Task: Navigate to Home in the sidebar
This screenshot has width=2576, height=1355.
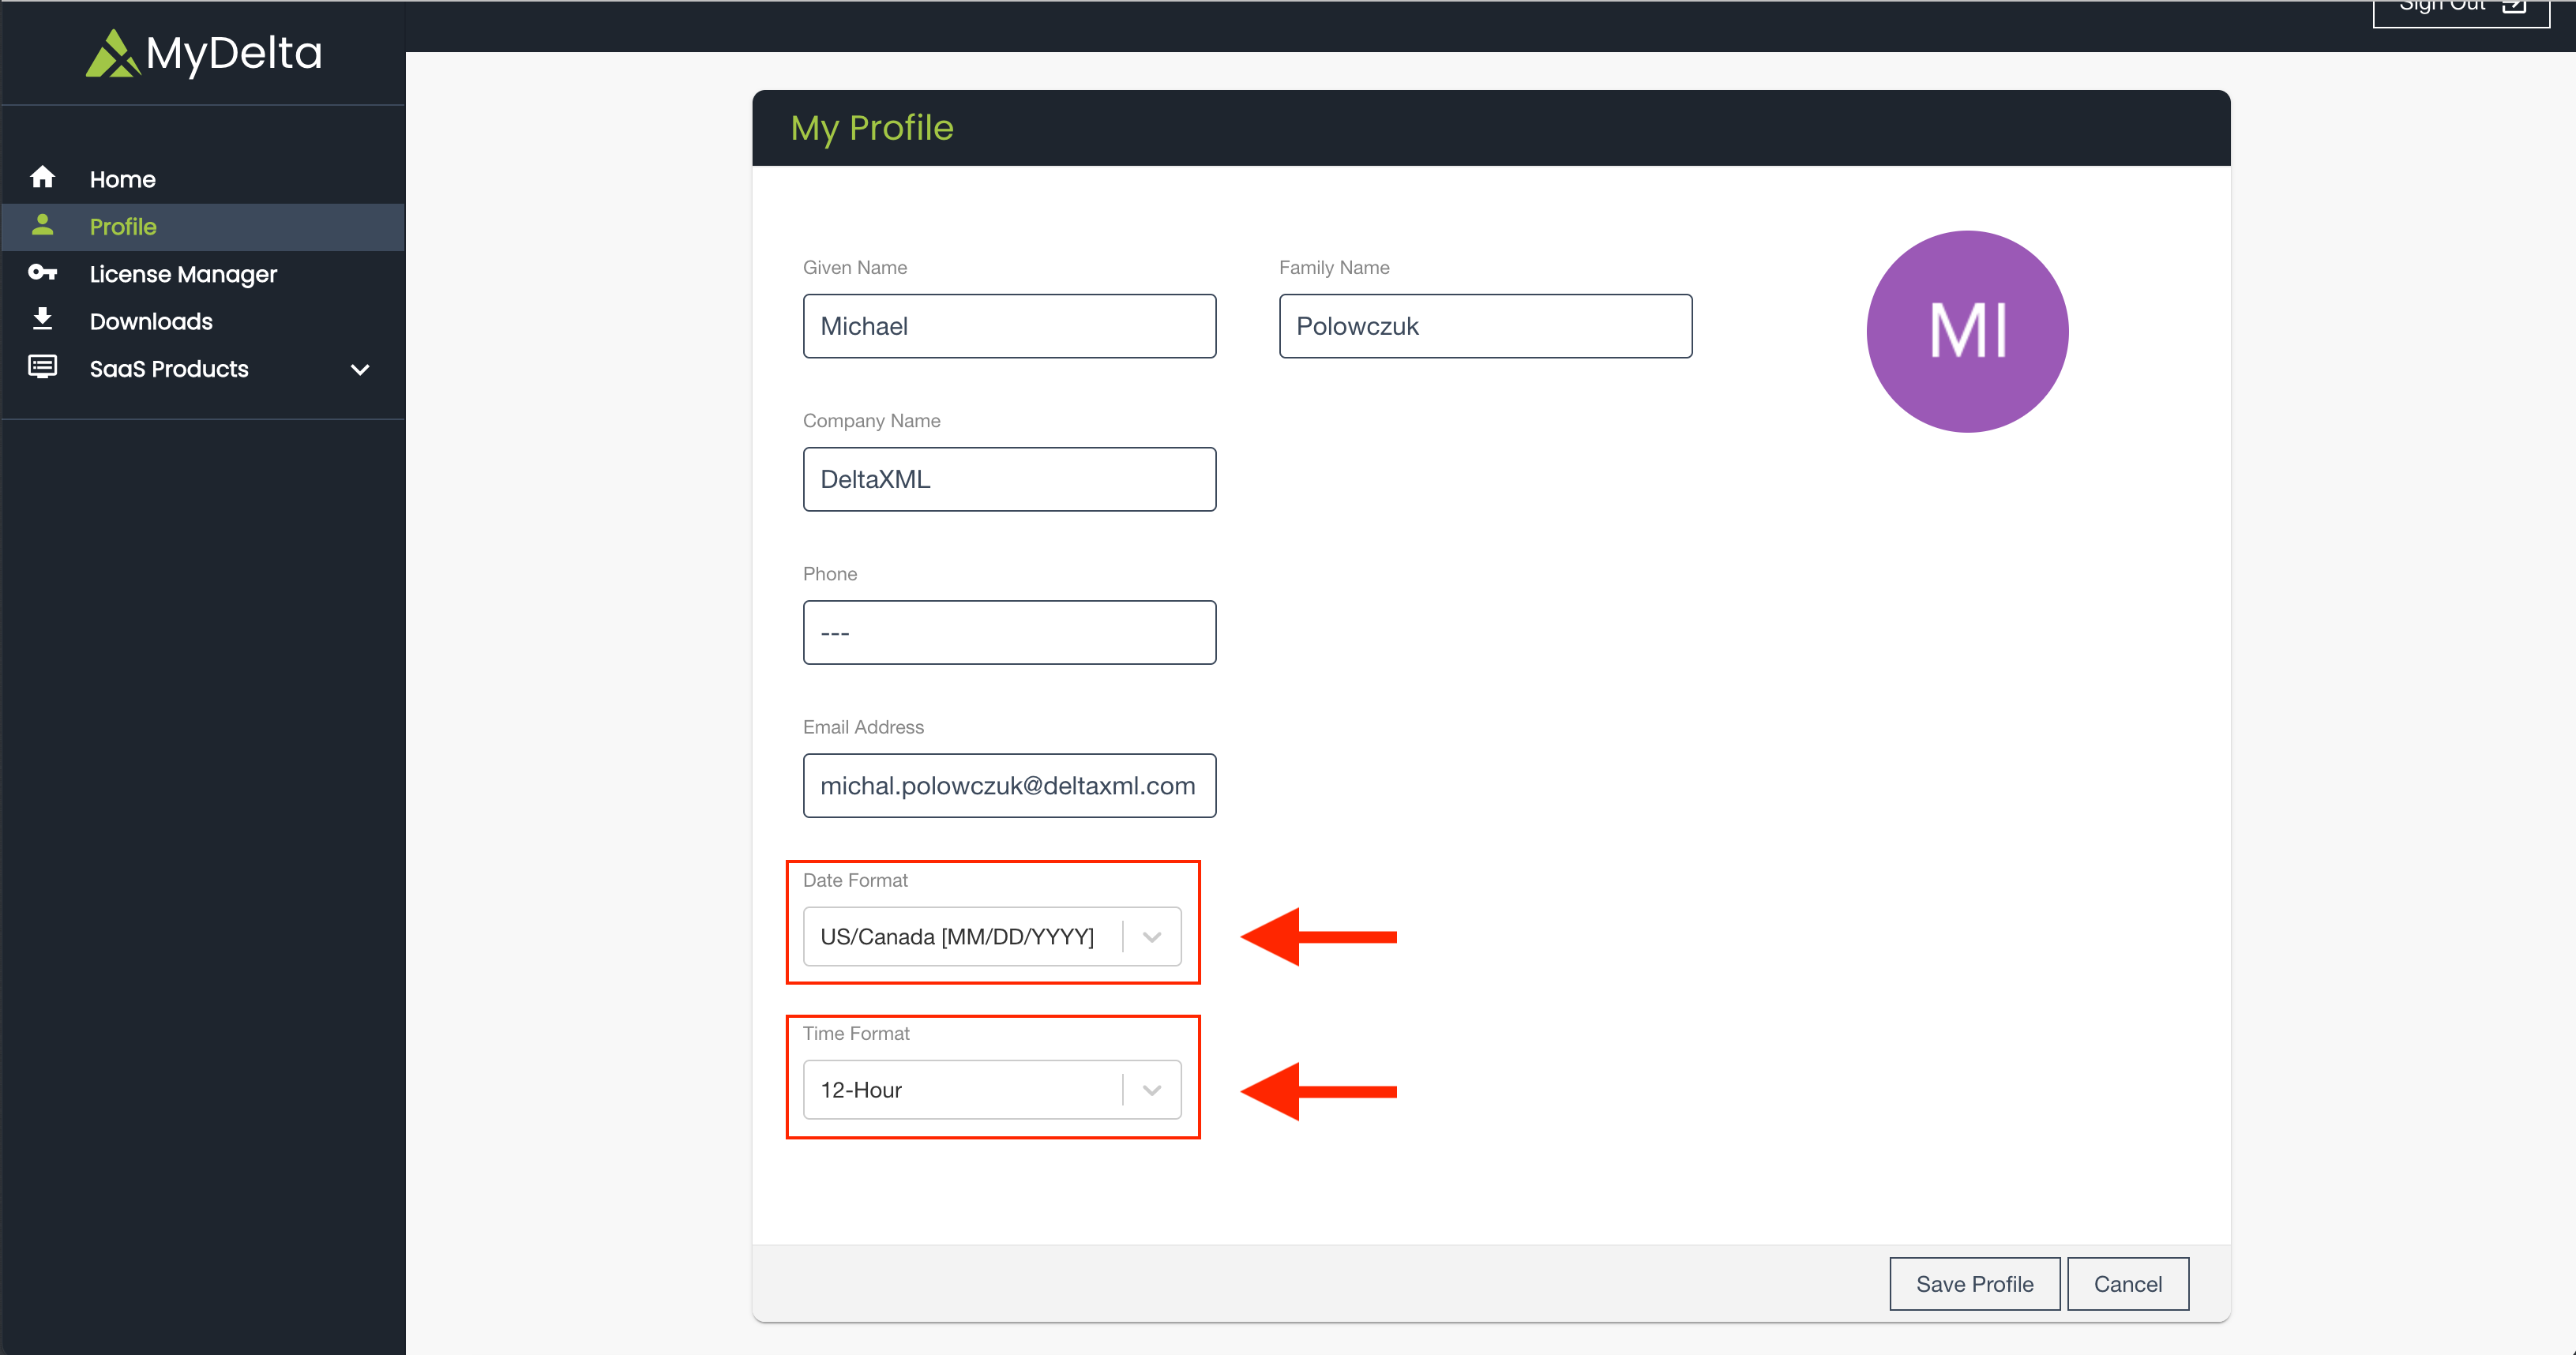Action: click(x=122, y=178)
